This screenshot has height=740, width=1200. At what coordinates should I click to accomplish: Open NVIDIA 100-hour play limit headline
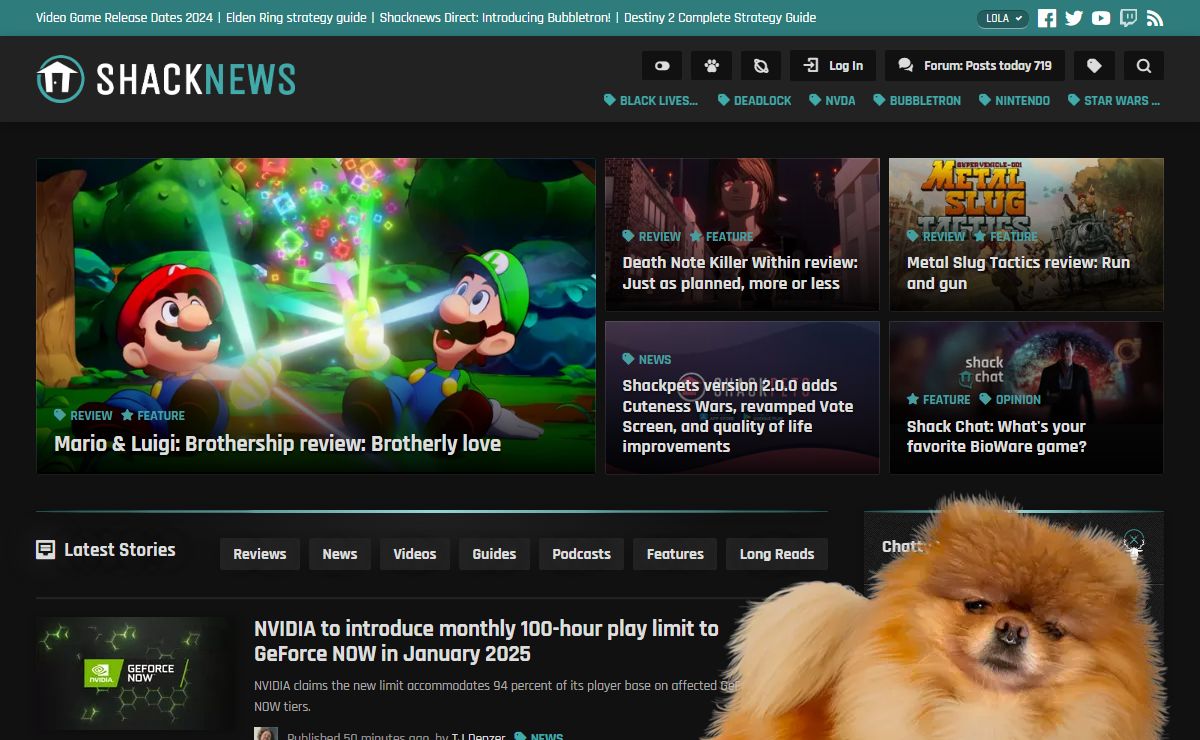[x=486, y=641]
